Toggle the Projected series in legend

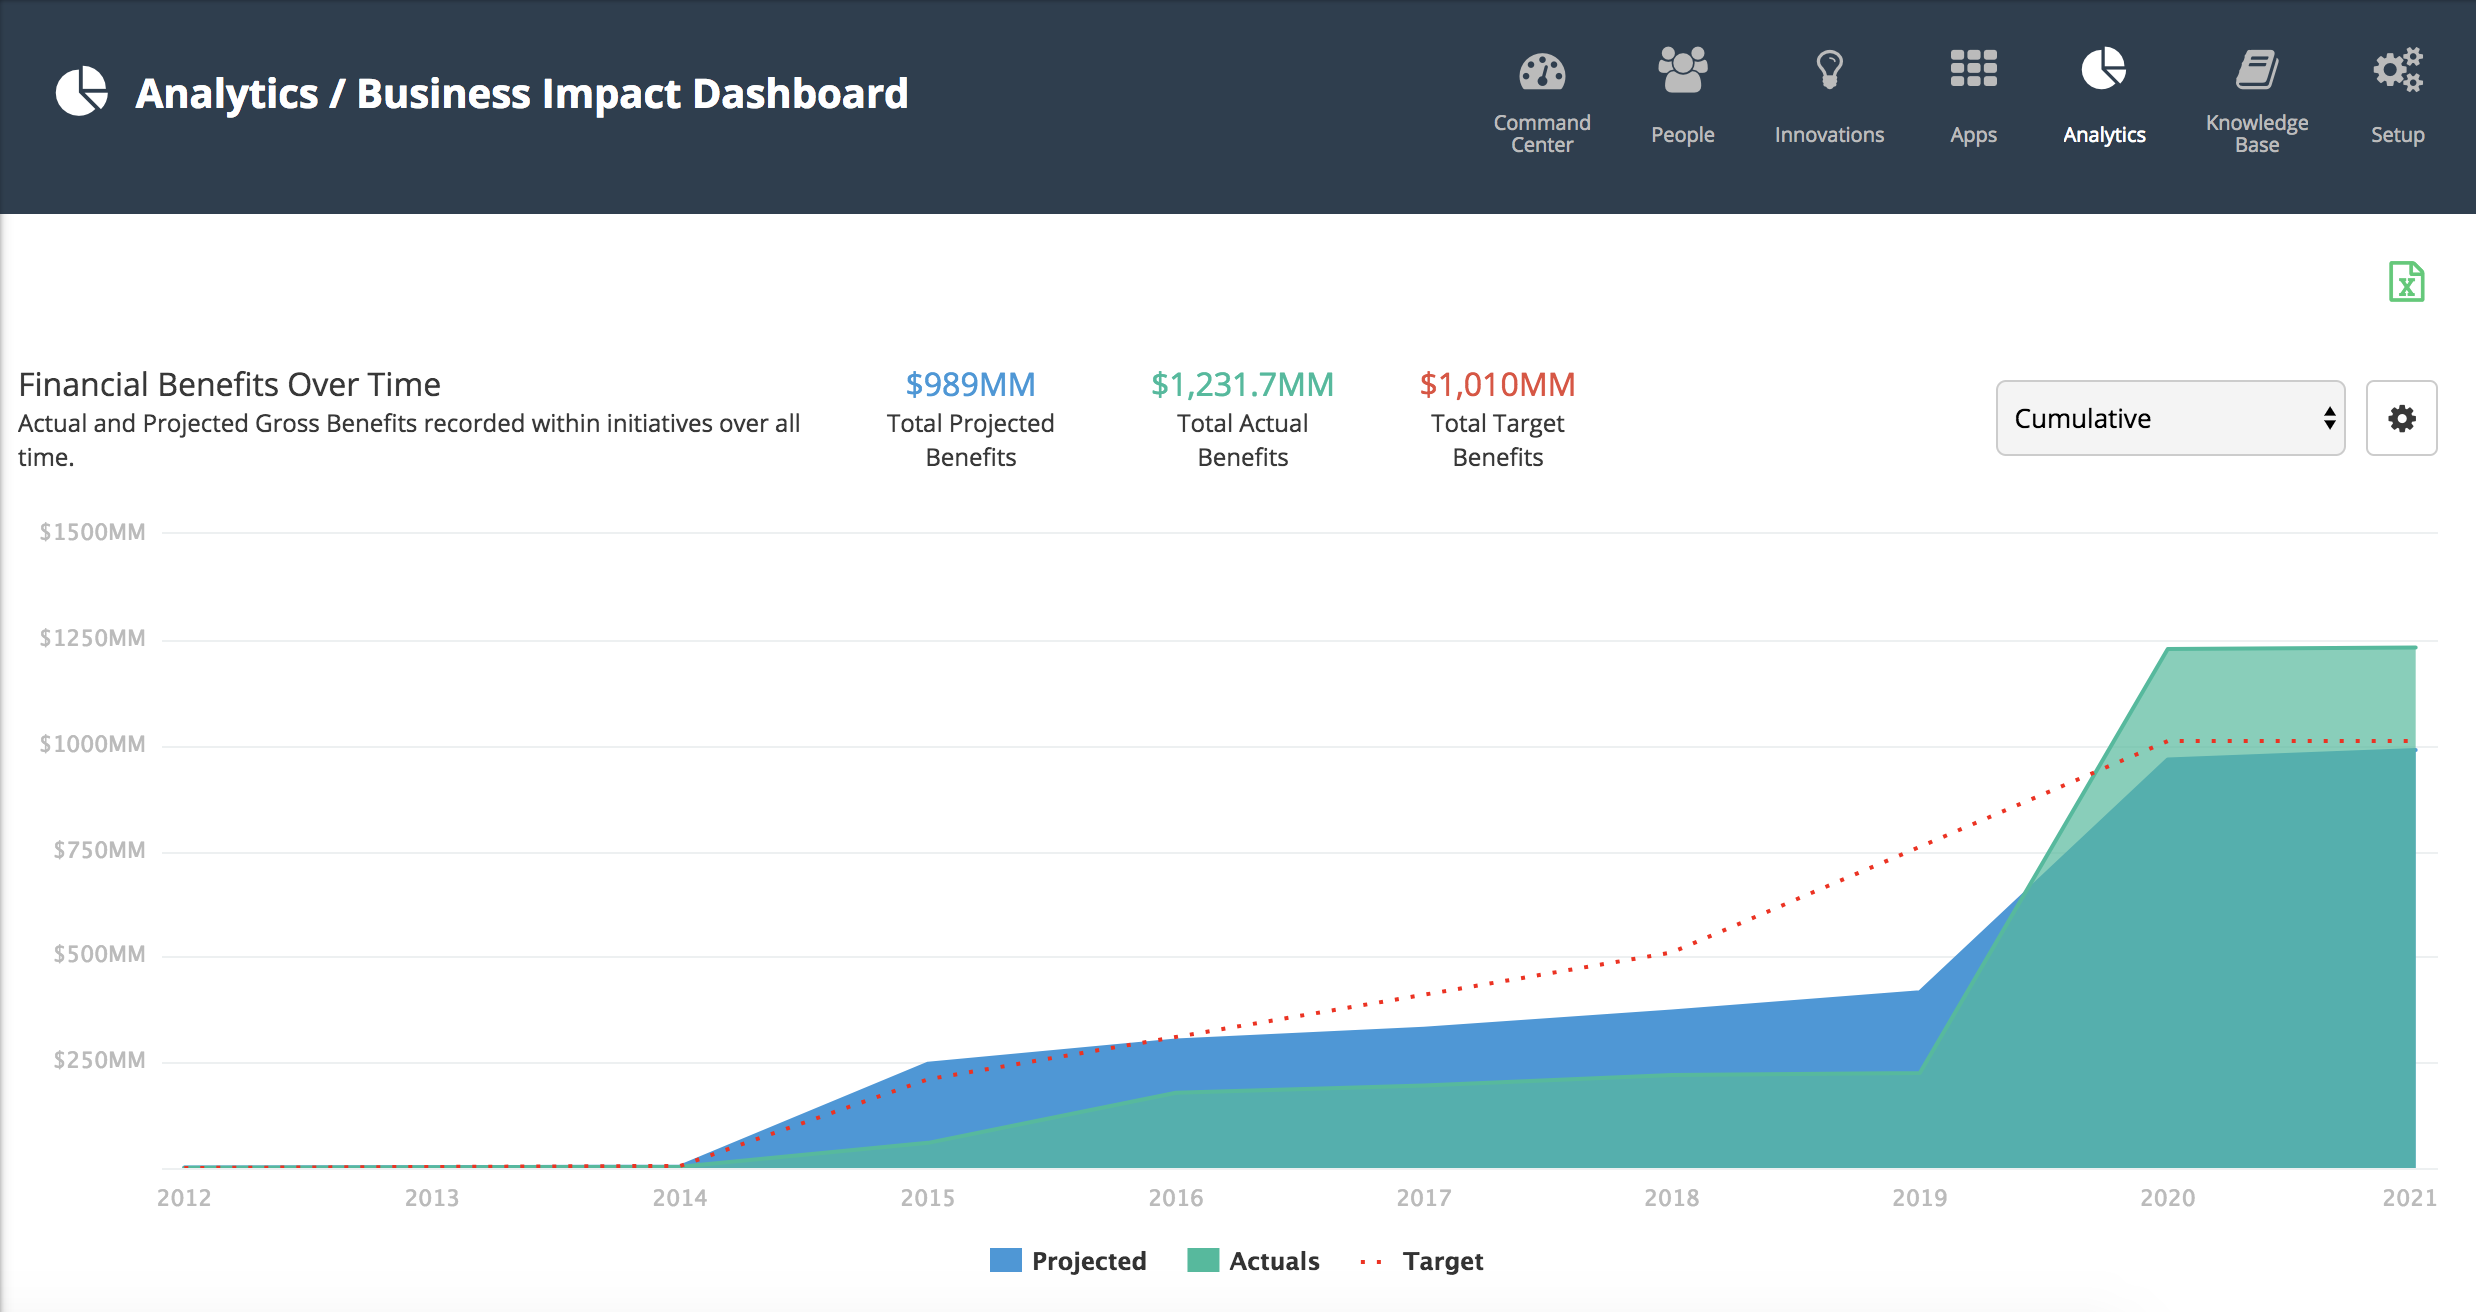1068,1261
